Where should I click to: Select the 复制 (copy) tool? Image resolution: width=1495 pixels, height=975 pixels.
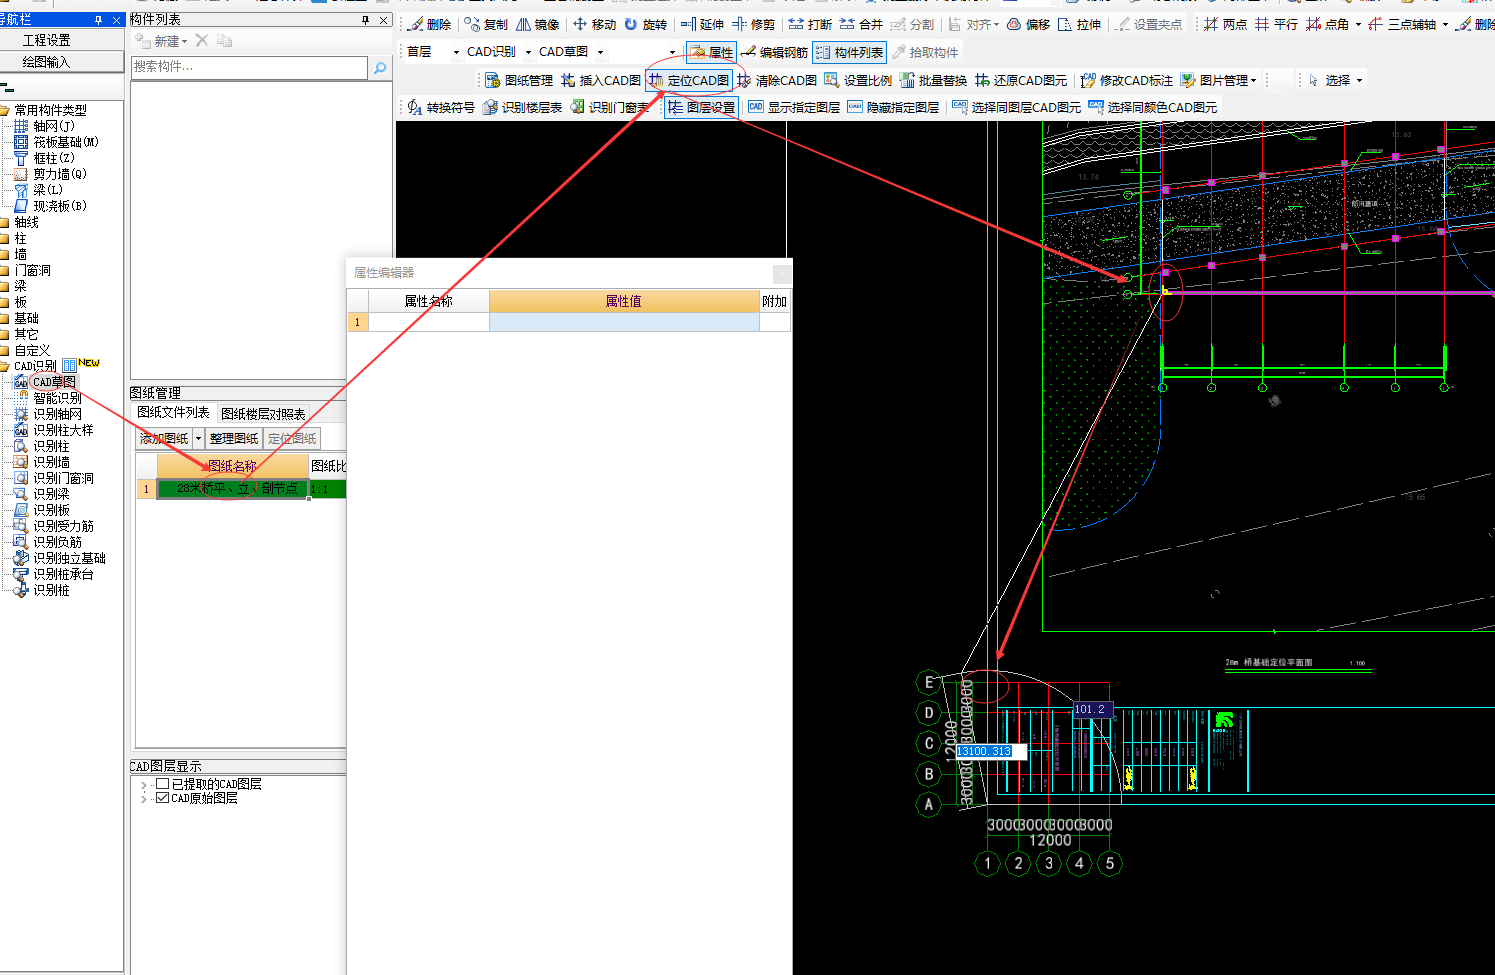pyautogui.click(x=486, y=24)
